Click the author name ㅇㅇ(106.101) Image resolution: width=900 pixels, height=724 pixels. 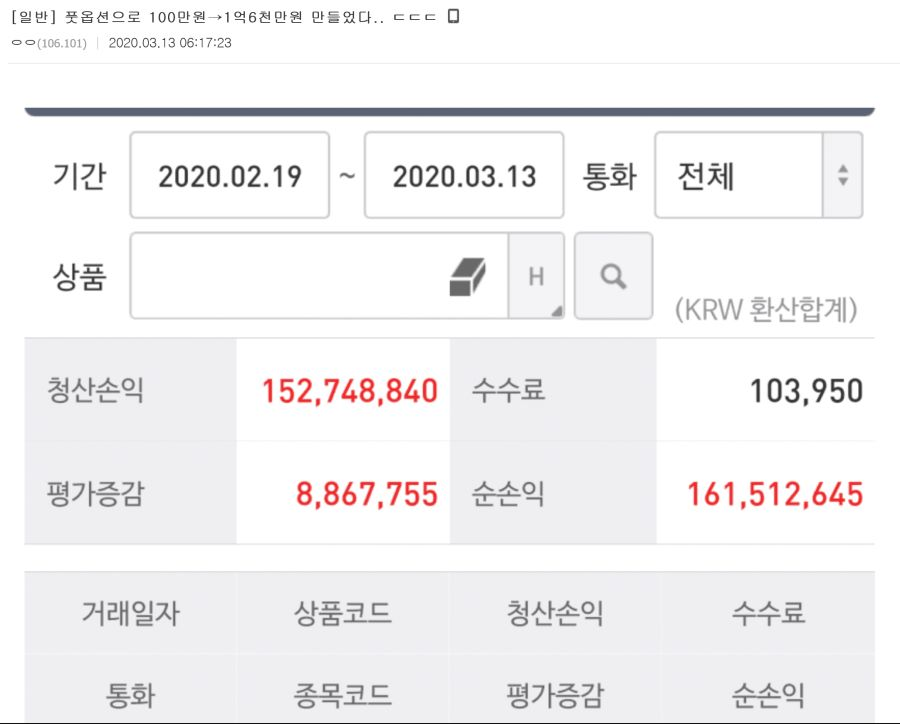(x=49, y=43)
